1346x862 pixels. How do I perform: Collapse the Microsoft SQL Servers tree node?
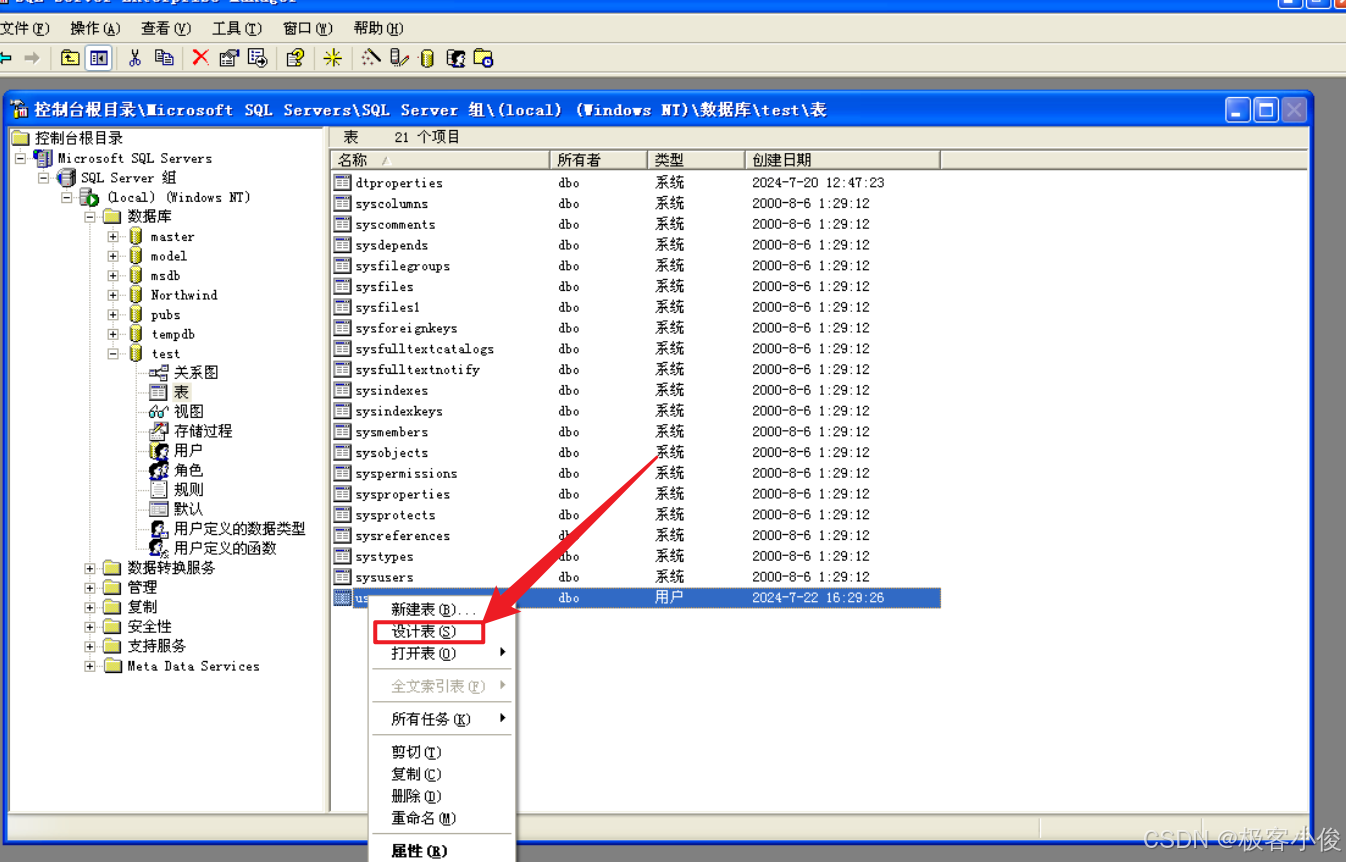[x=20, y=158]
